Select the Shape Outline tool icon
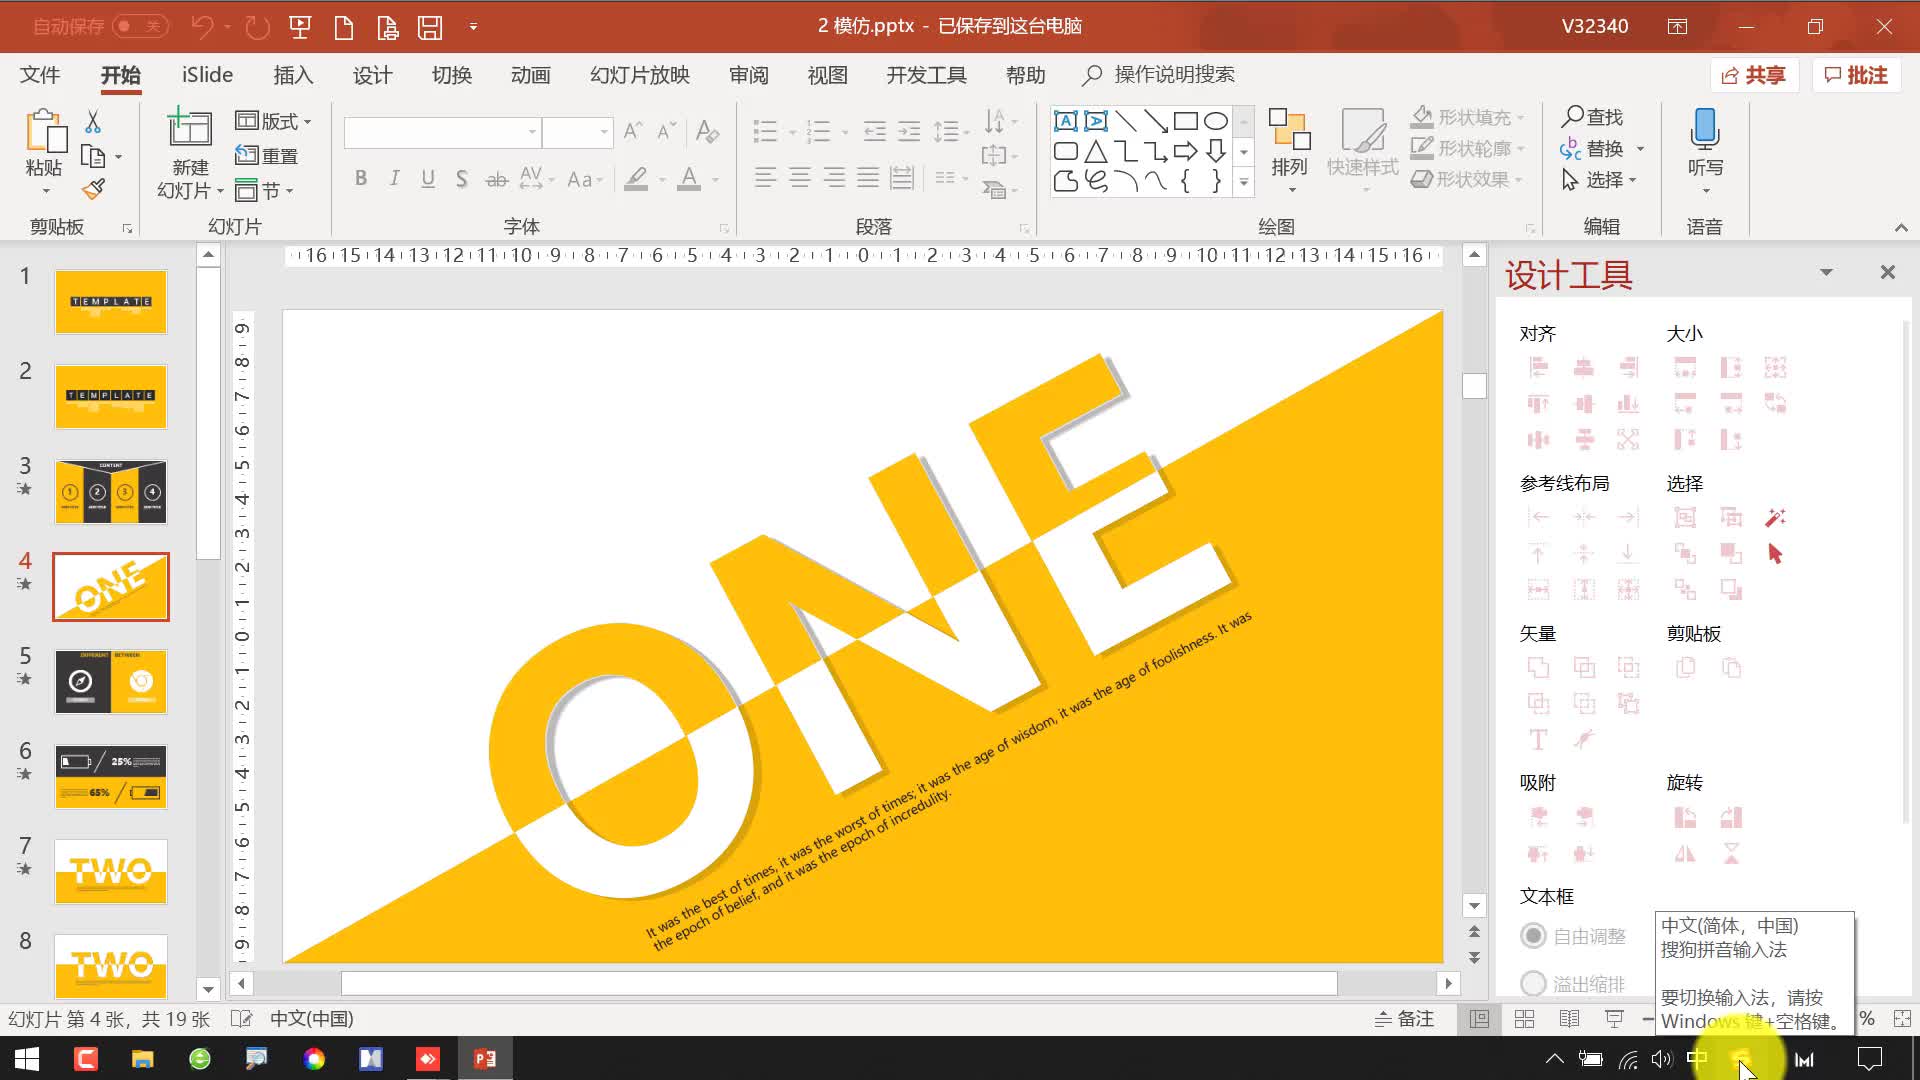Screen dimensions: 1920x1080 (x=1423, y=149)
